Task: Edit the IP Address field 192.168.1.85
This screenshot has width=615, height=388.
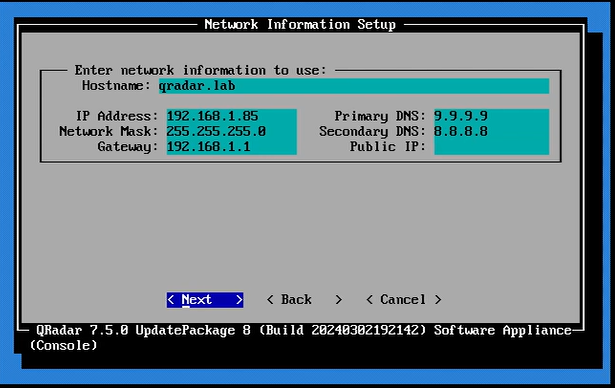Action: coord(231,117)
